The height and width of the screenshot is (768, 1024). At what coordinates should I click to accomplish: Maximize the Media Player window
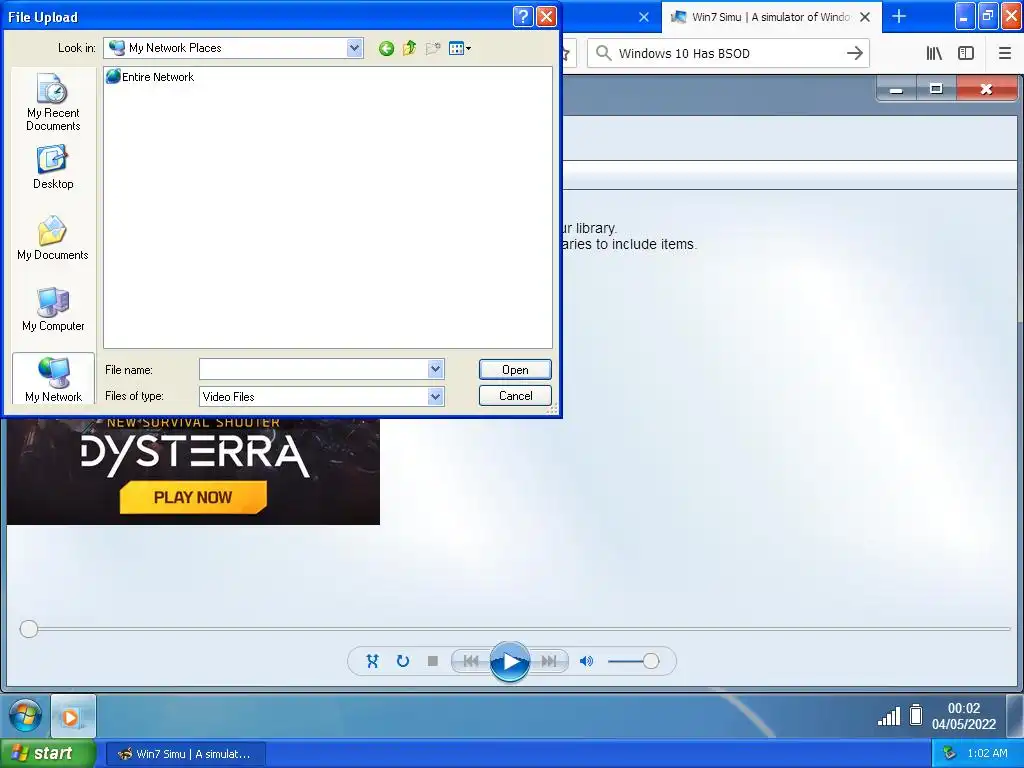[936, 89]
